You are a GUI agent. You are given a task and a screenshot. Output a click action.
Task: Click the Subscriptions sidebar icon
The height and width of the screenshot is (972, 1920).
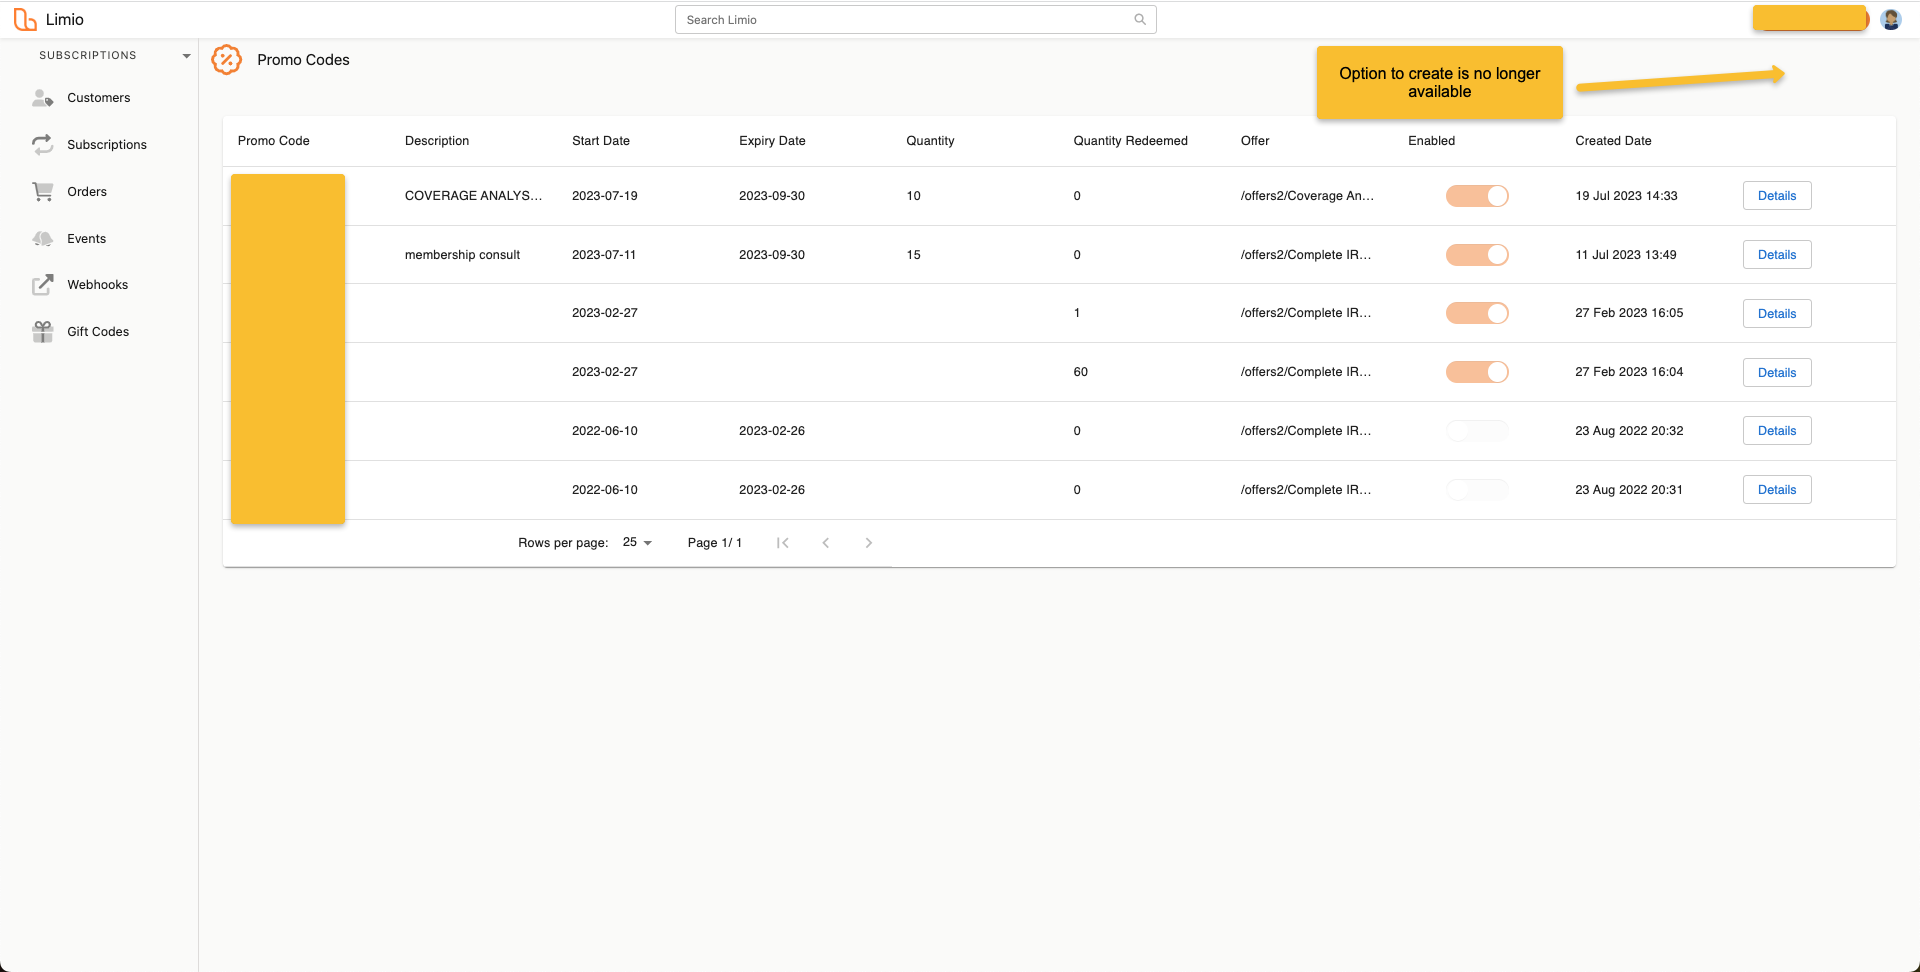[x=42, y=145]
